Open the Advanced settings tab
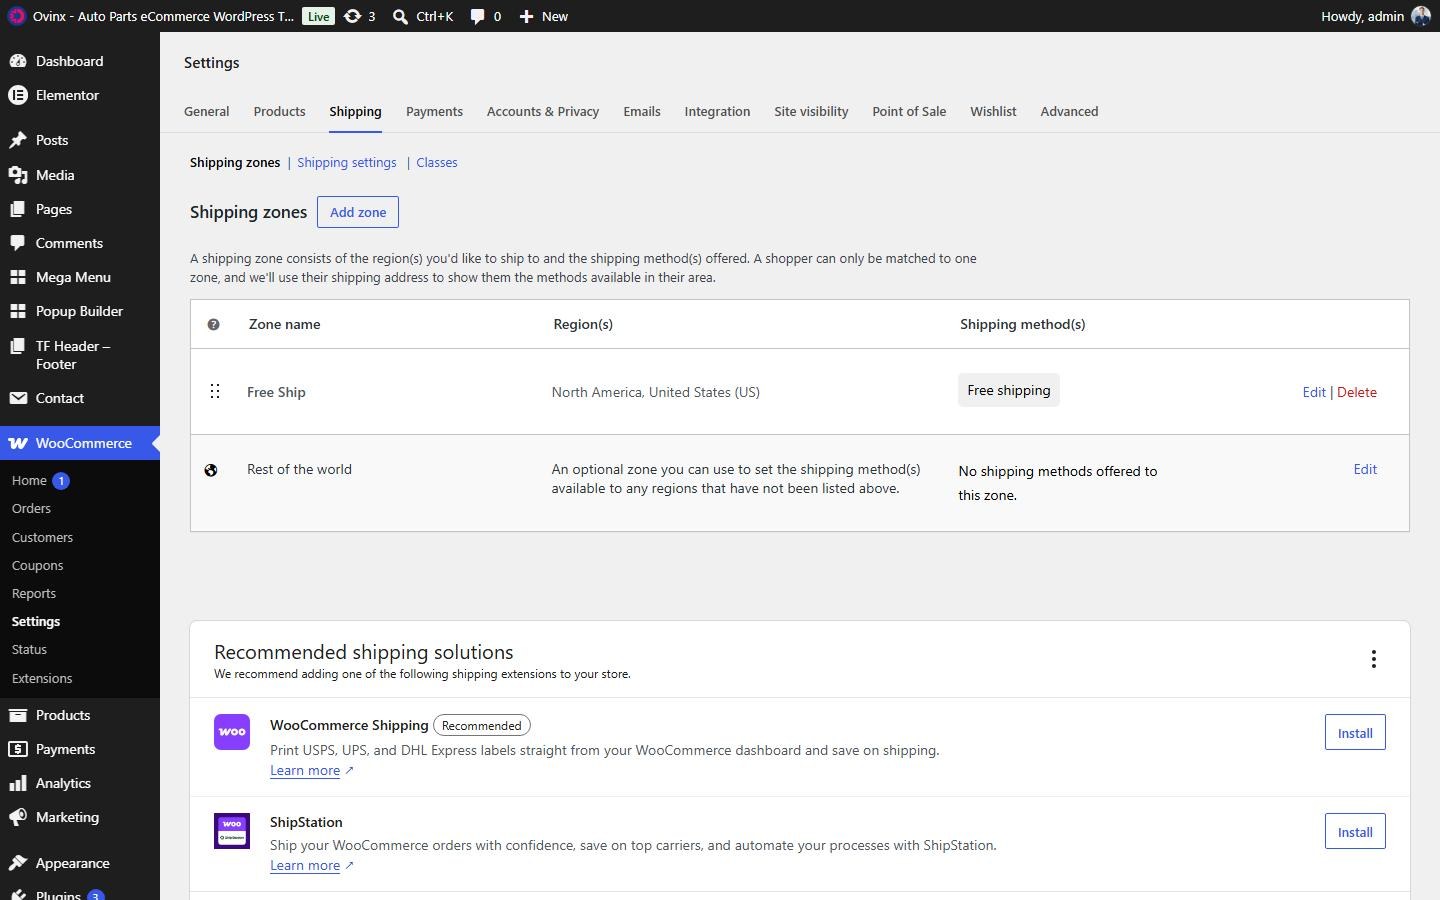1440x900 pixels. coord(1069,111)
